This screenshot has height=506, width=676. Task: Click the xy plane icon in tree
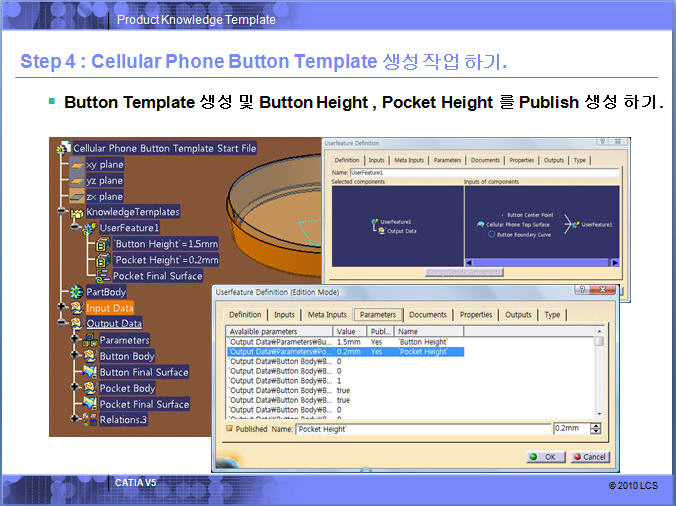[75, 164]
